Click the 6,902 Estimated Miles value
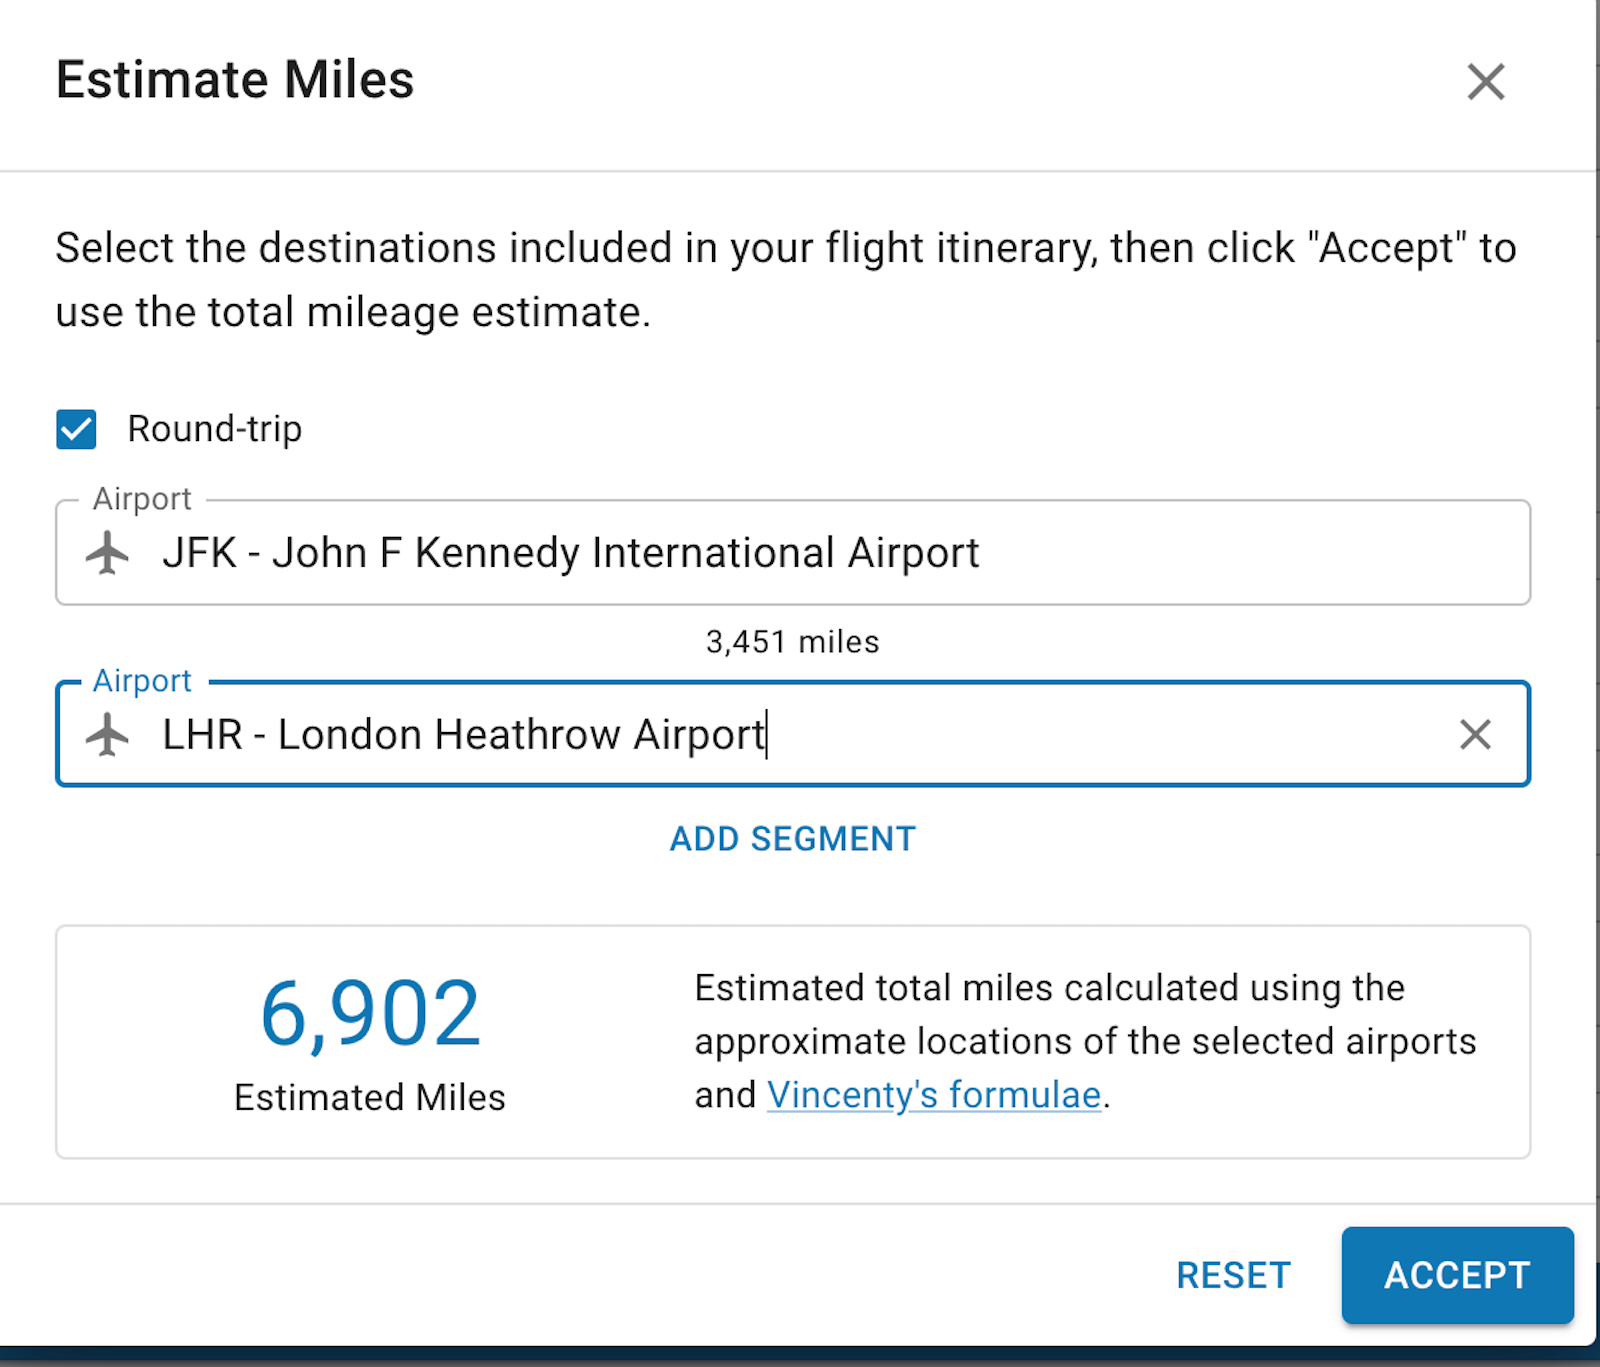This screenshot has height=1367, width=1600. pos(370,1012)
